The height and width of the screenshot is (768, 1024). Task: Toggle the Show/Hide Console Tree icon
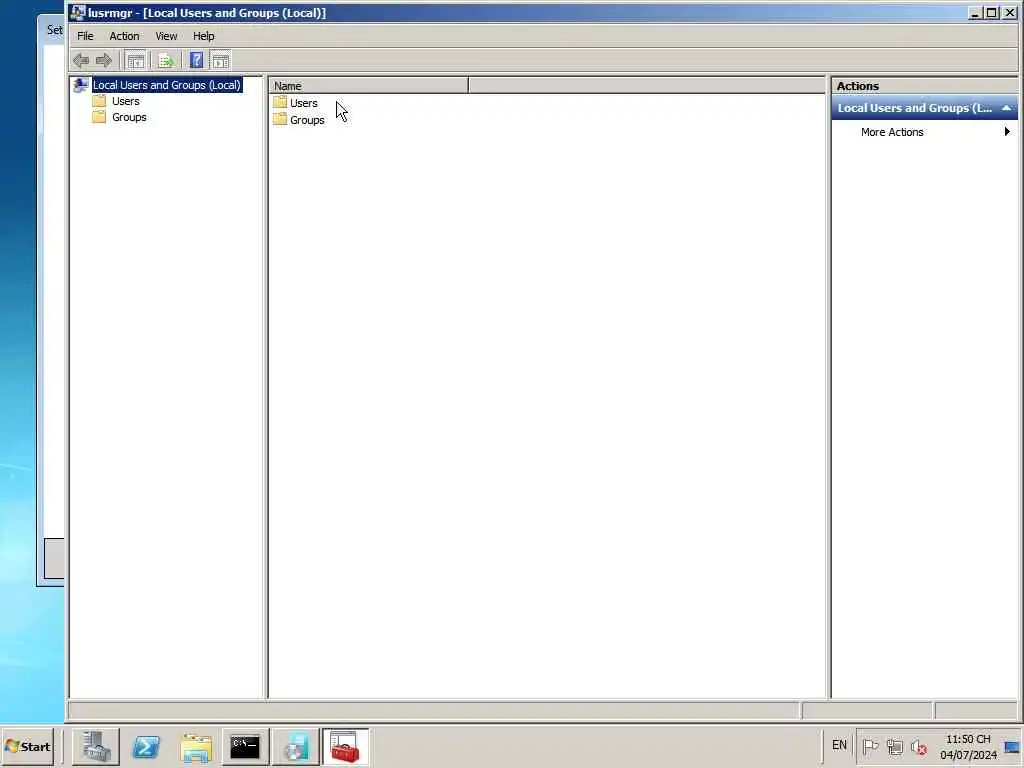click(x=136, y=61)
